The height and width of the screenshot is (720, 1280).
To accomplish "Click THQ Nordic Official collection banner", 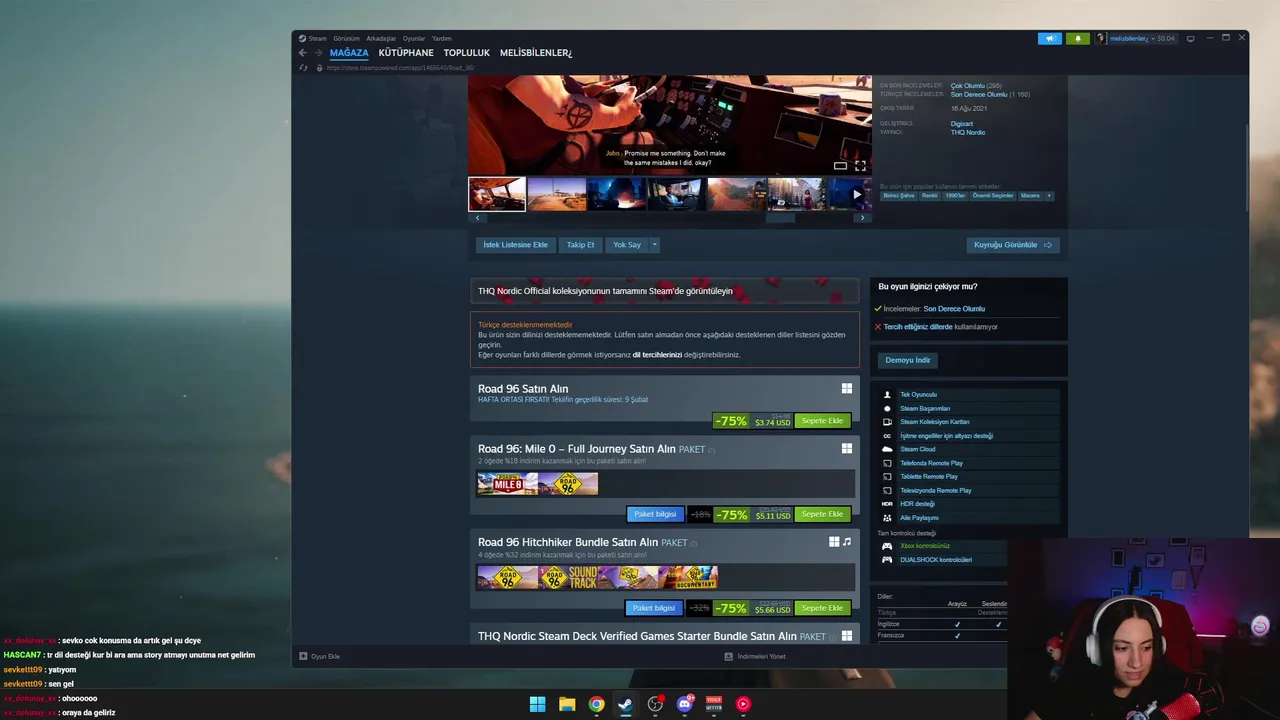I will tap(665, 291).
